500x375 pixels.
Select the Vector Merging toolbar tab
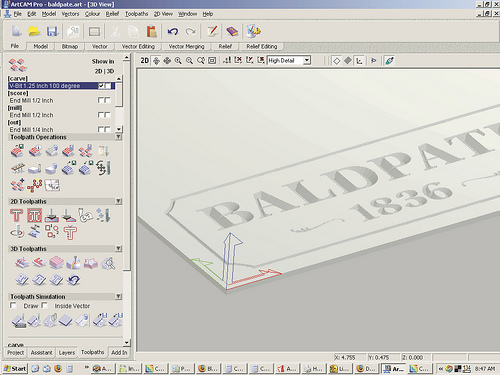click(186, 46)
